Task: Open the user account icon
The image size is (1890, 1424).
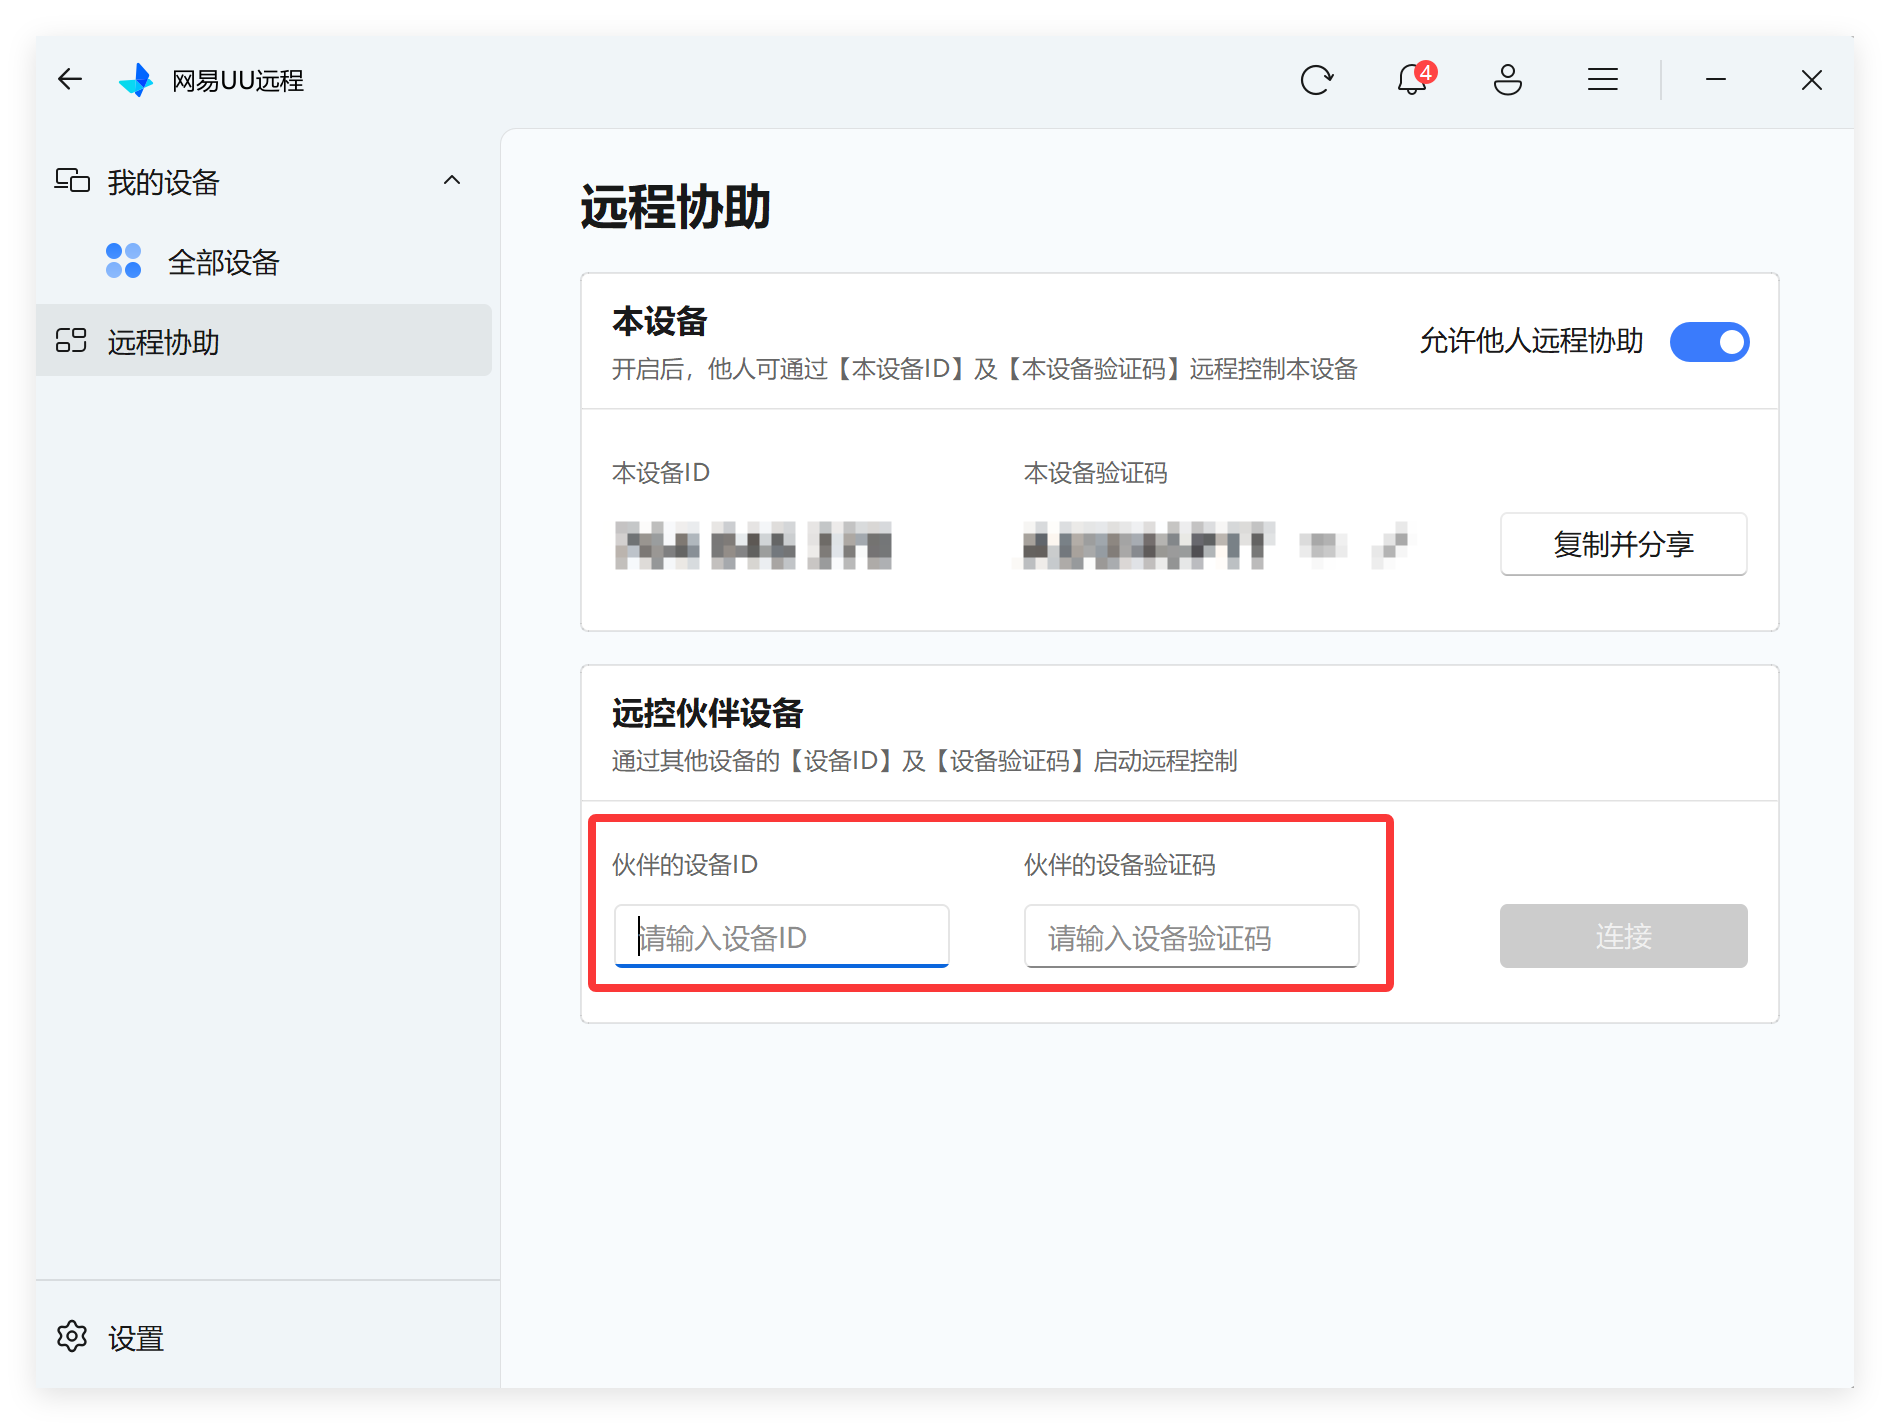Action: [x=1508, y=79]
